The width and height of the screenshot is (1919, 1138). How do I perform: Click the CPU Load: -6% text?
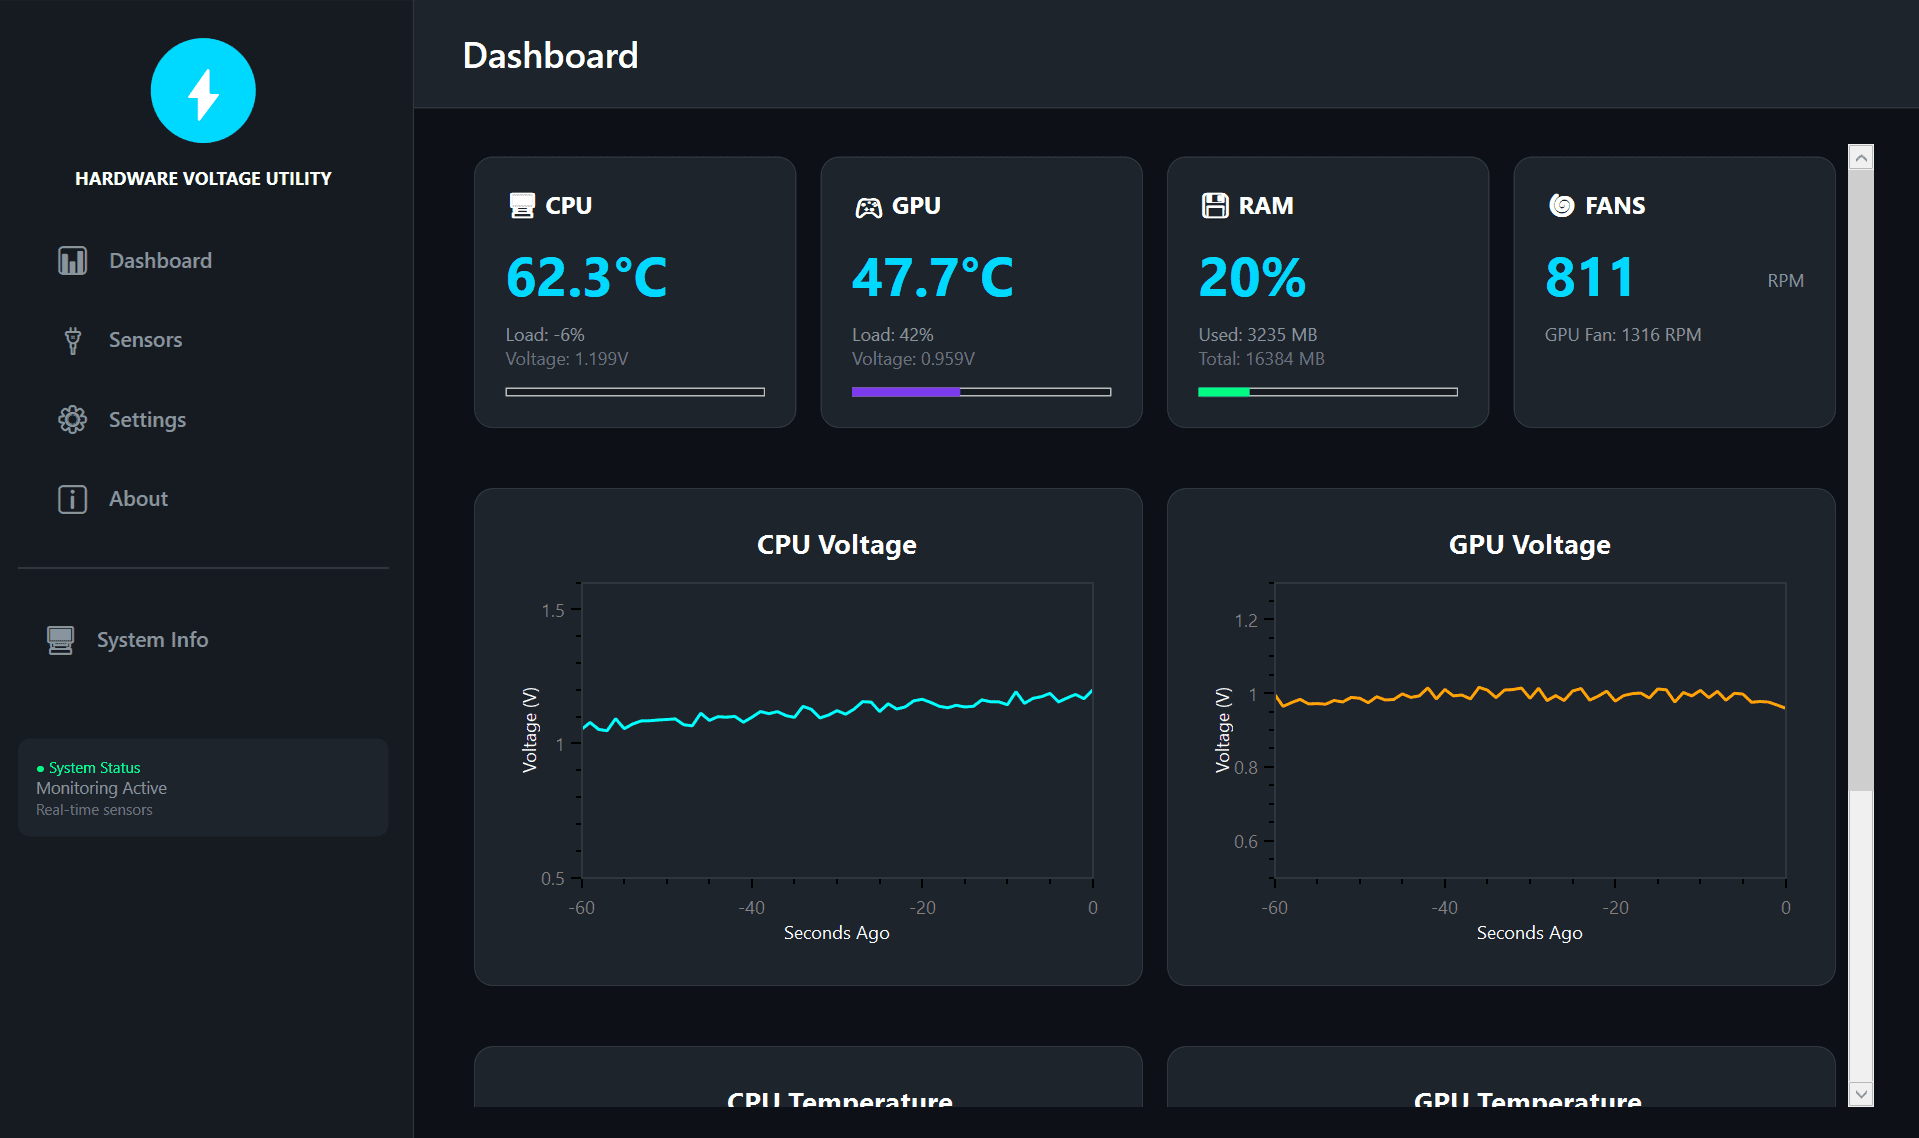click(x=545, y=335)
